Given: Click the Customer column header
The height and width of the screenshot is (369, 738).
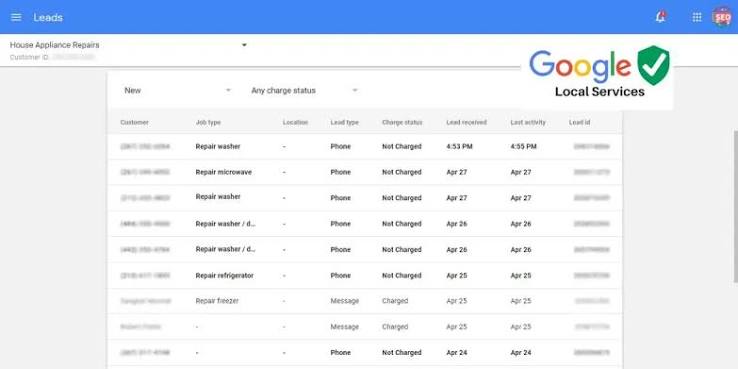Looking at the screenshot, I should click(x=134, y=122).
